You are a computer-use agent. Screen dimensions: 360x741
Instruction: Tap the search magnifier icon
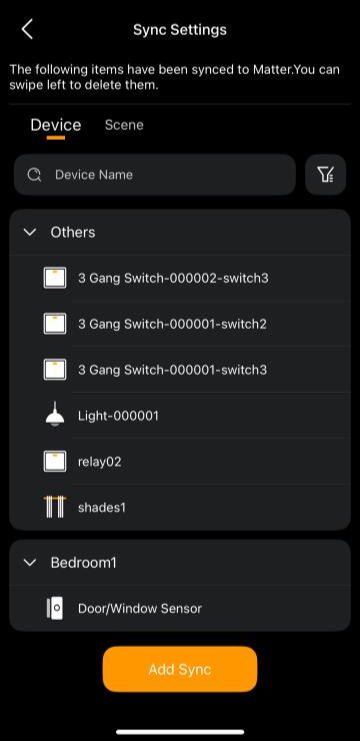click(x=34, y=175)
